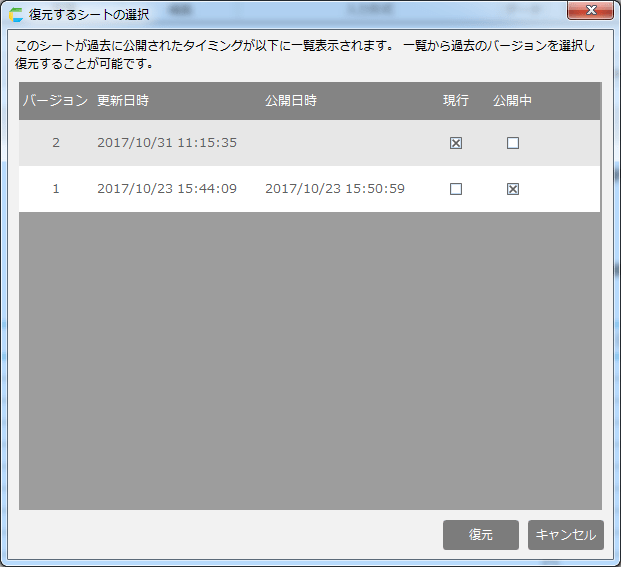Image resolution: width=621 pixels, height=567 pixels.
Task: Click the バージョン column header
Action: (56, 101)
